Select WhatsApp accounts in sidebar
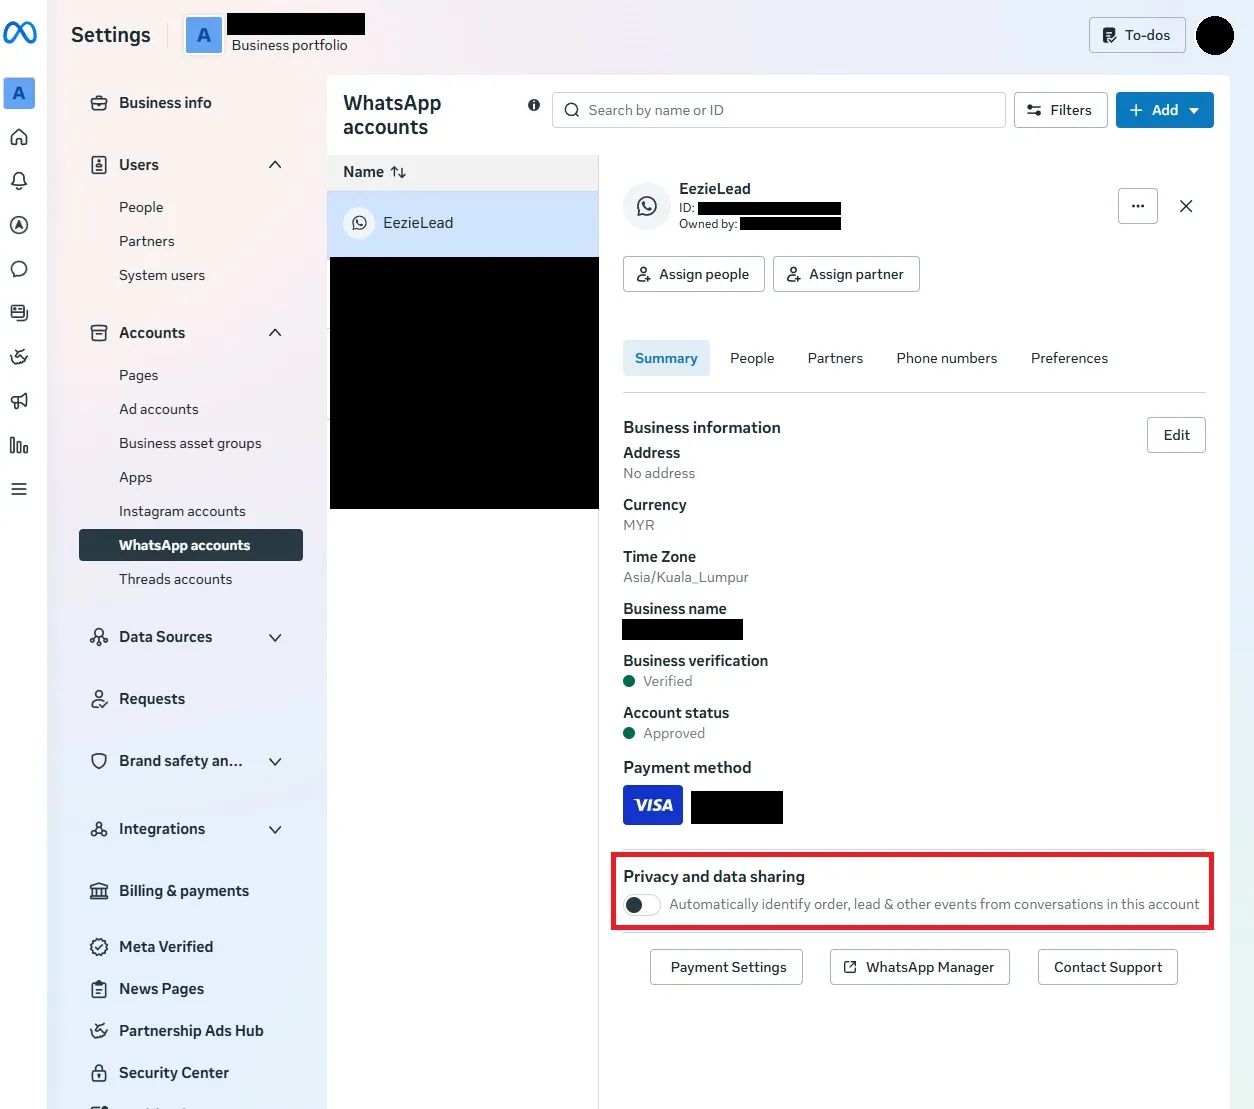Viewport: 1254px width, 1109px height. pyautogui.click(x=191, y=545)
